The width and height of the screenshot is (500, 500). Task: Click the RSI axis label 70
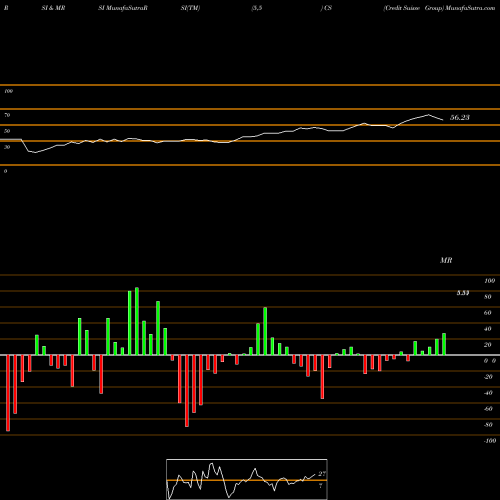click(7, 115)
